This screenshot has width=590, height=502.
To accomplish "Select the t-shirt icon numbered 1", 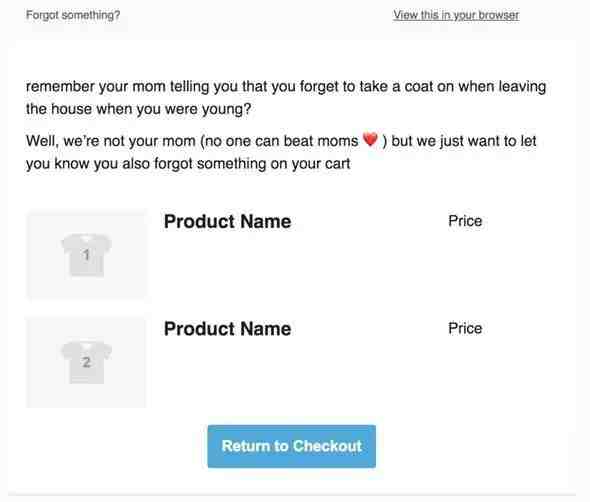I will pos(87,255).
